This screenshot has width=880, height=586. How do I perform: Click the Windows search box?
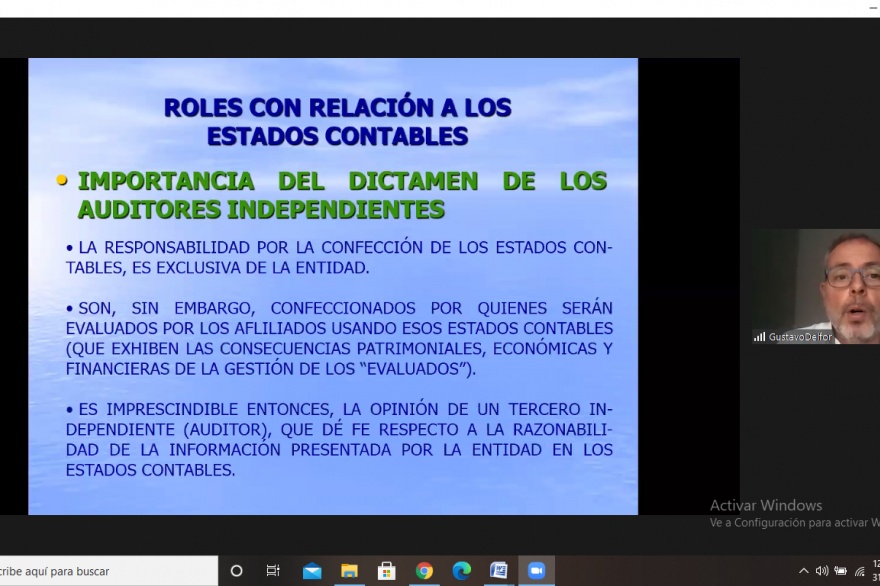pyautogui.click(x=109, y=571)
